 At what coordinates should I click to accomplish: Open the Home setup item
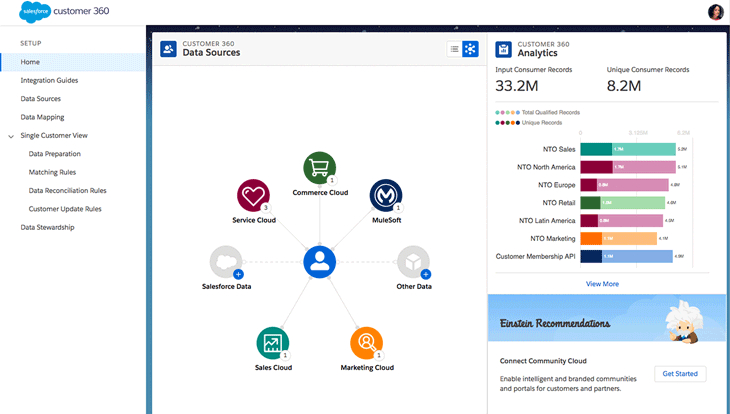click(x=31, y=62)
